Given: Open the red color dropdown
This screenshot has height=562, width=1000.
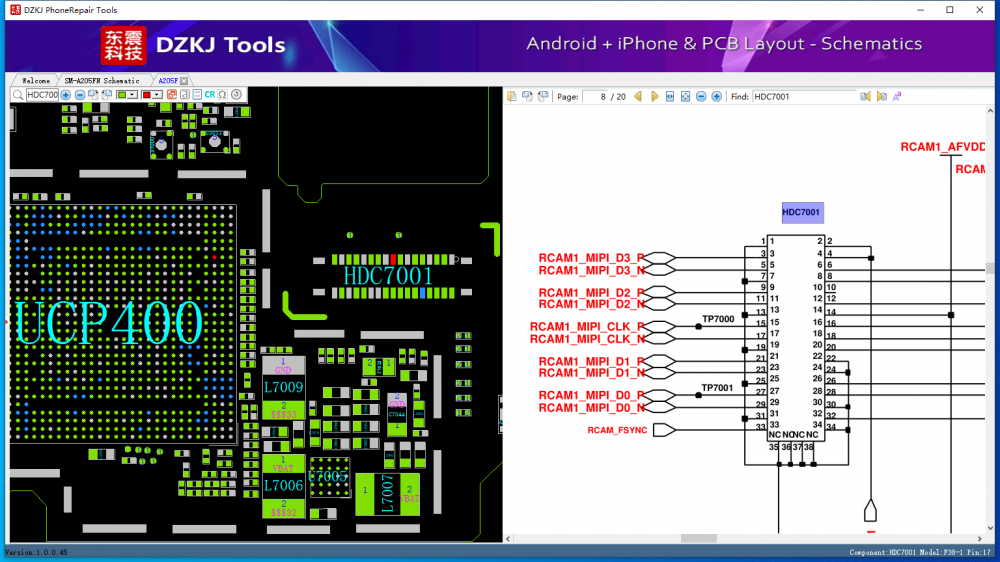Looking at the screenshot, I should [157, 95].
